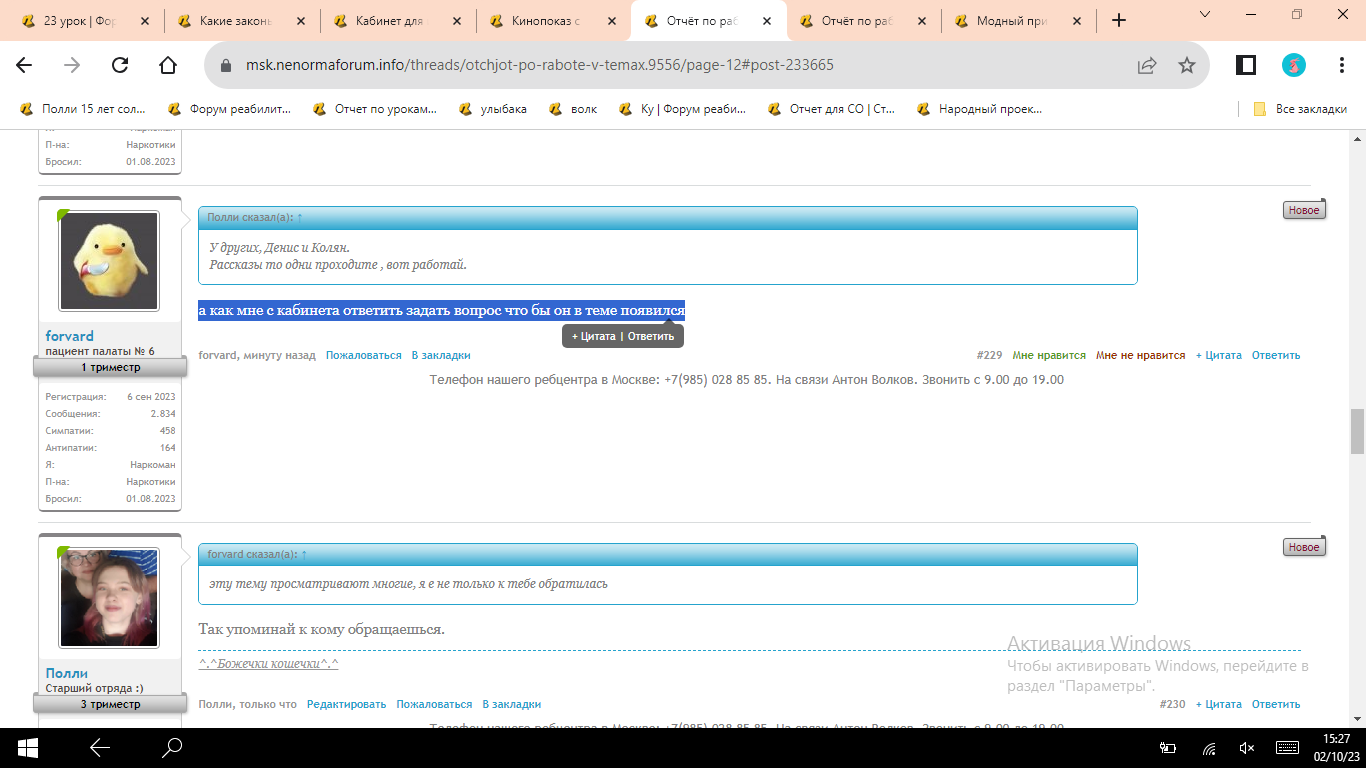
Task: Click 'Редактировать' on post #230
Action: [x=346, y=704]
